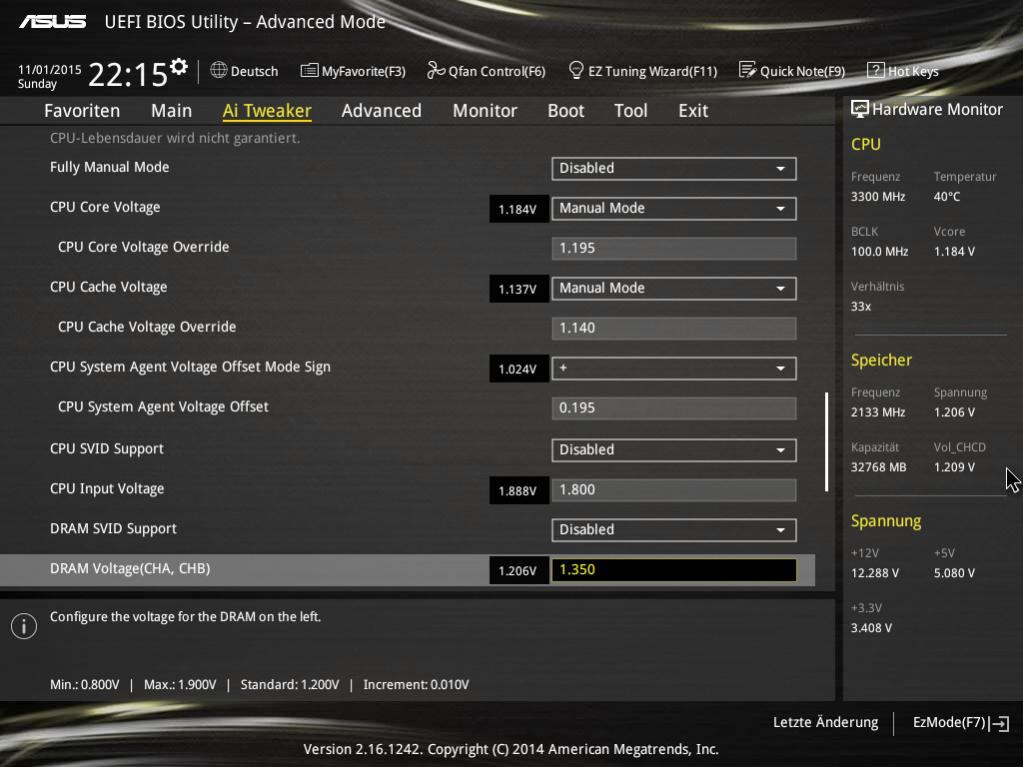Click the Qfan Control fan icon
This screenshot has width=1023, height=767.
click(435, 70)
